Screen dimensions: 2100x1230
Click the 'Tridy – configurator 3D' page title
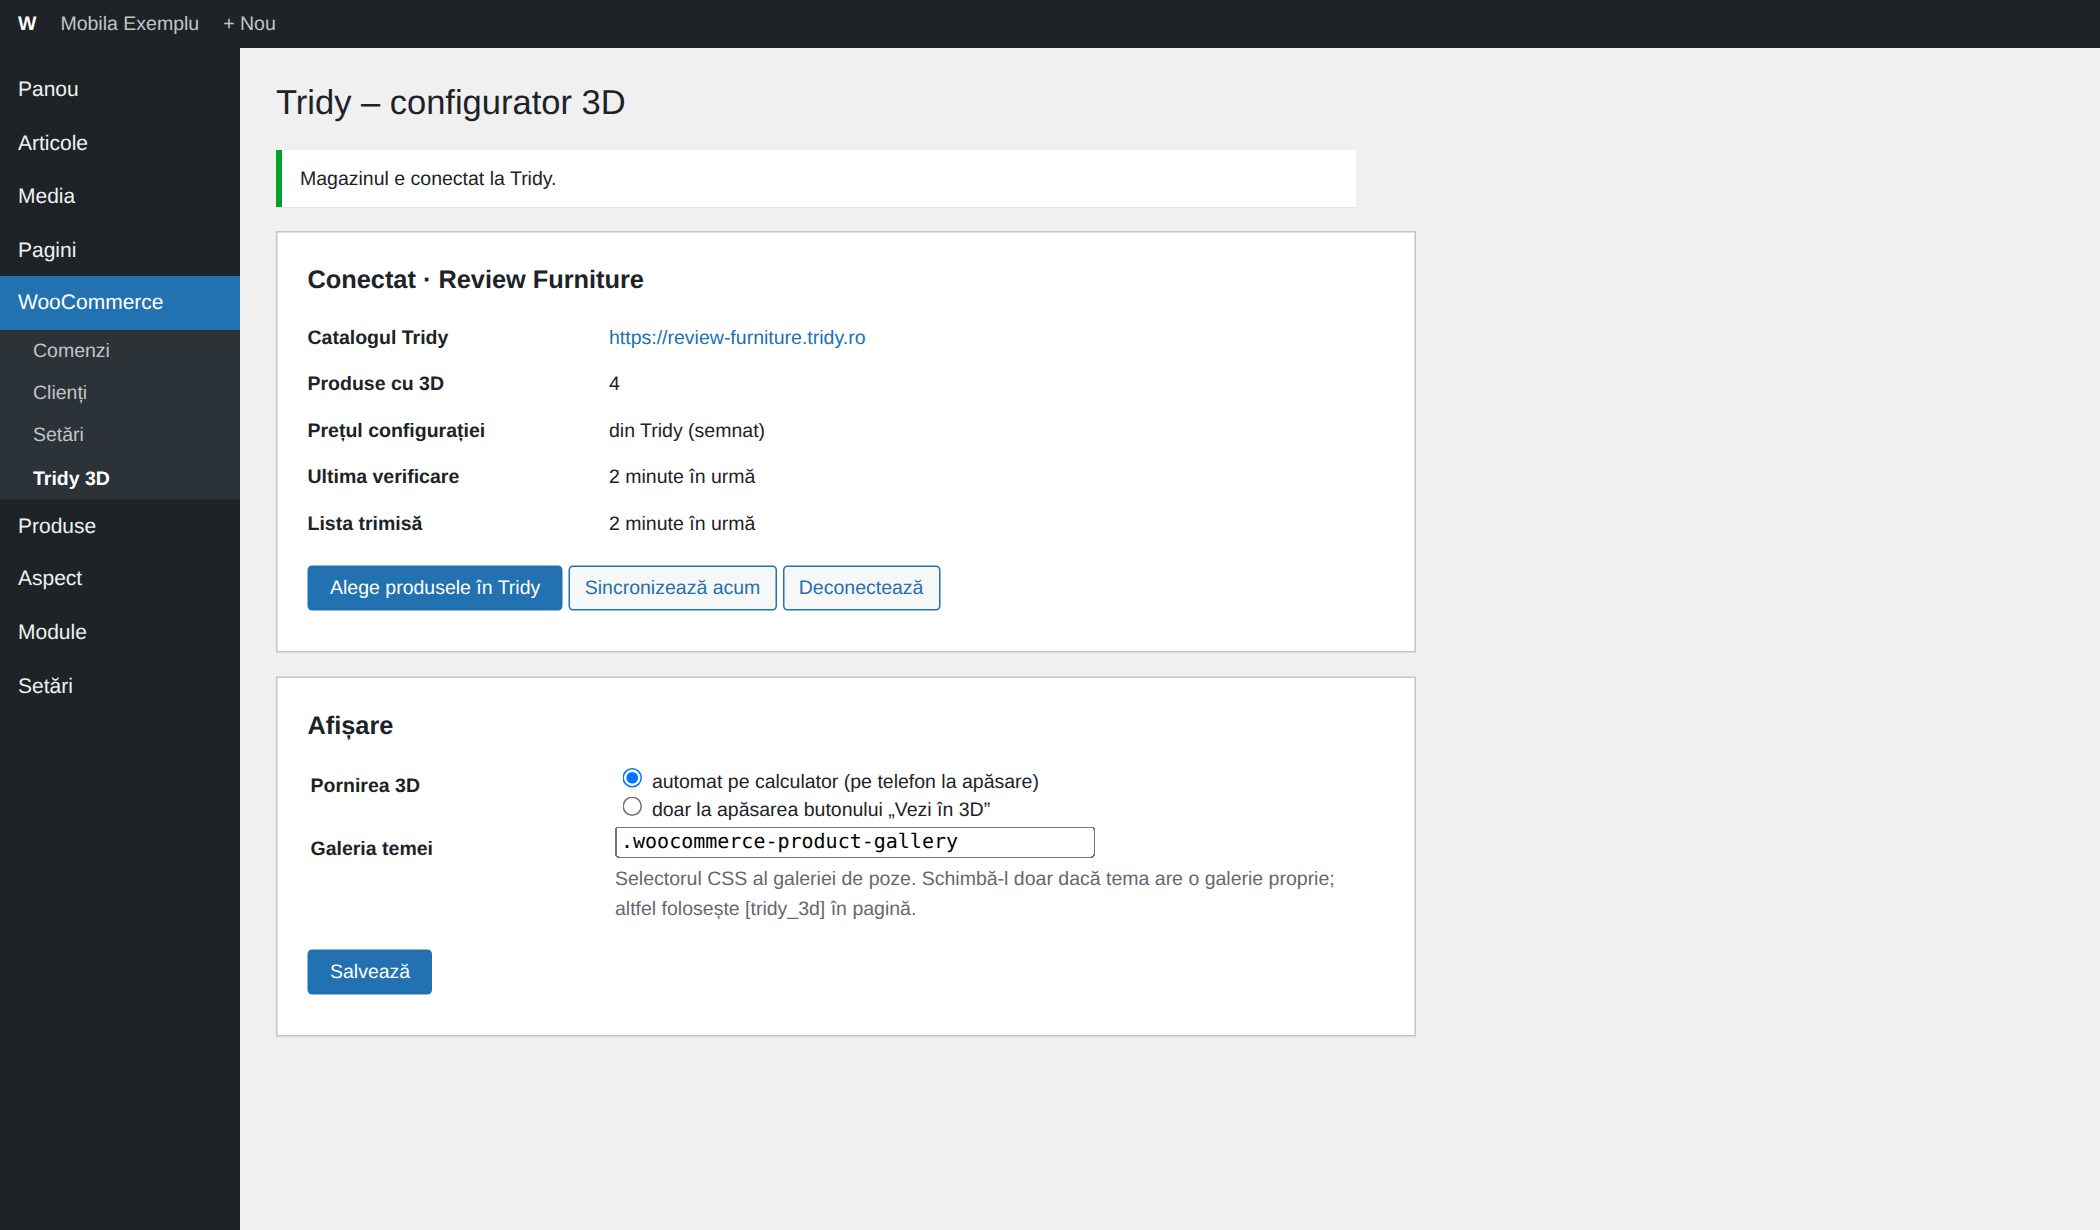[x=451, y=102]
